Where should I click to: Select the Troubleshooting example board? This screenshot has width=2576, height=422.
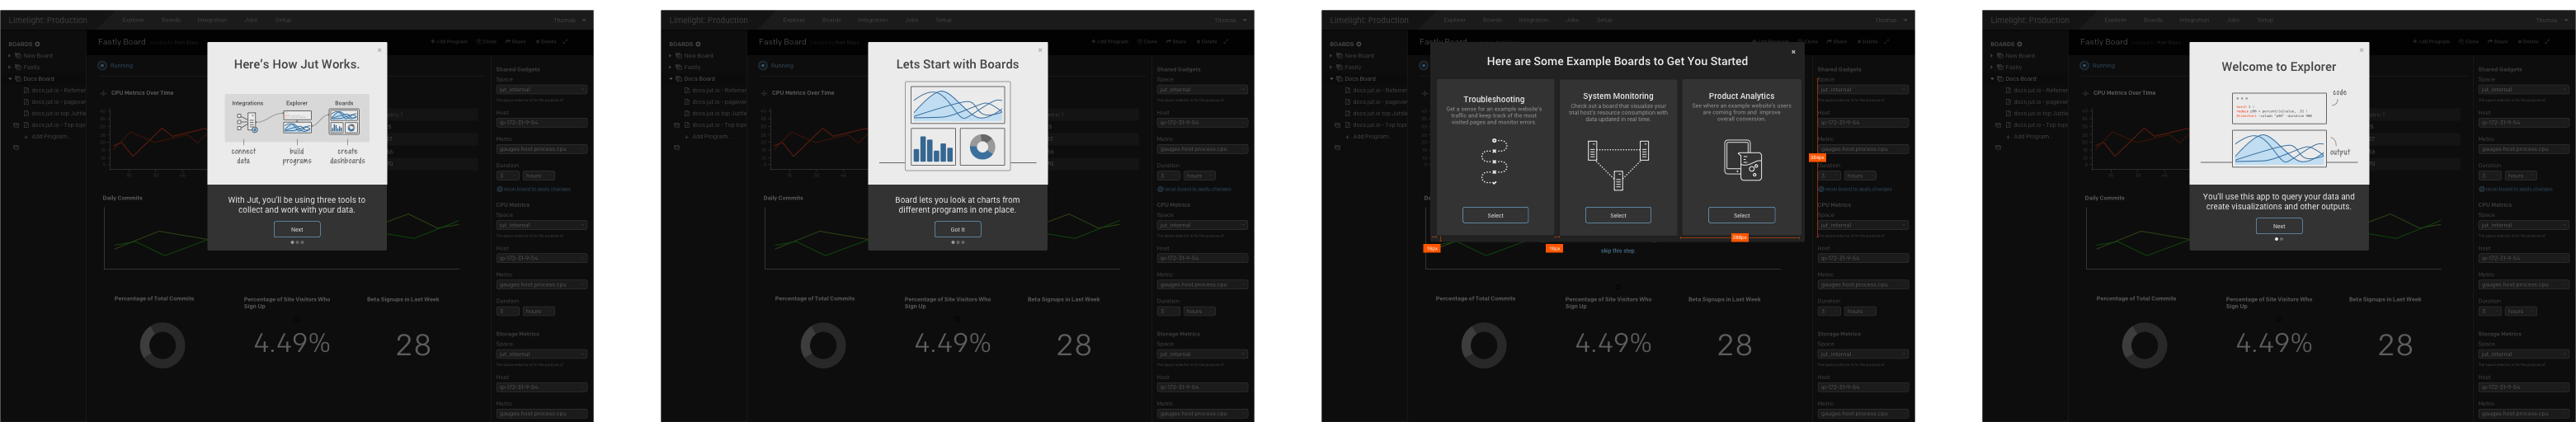tap(1495, 215)
